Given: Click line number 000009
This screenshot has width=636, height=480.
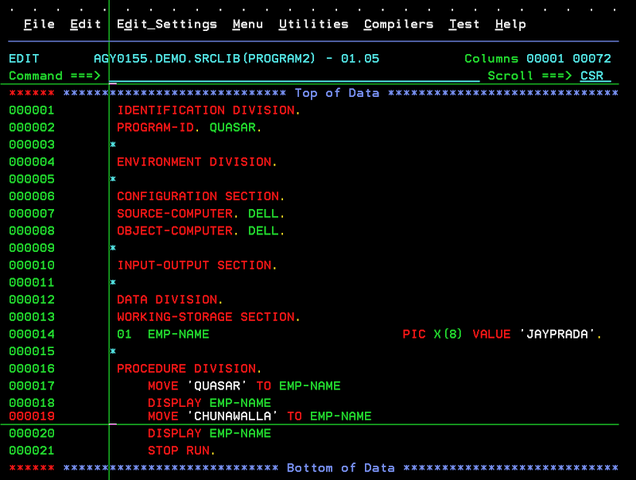Looking at the screenshot, I should pos(32,248).
